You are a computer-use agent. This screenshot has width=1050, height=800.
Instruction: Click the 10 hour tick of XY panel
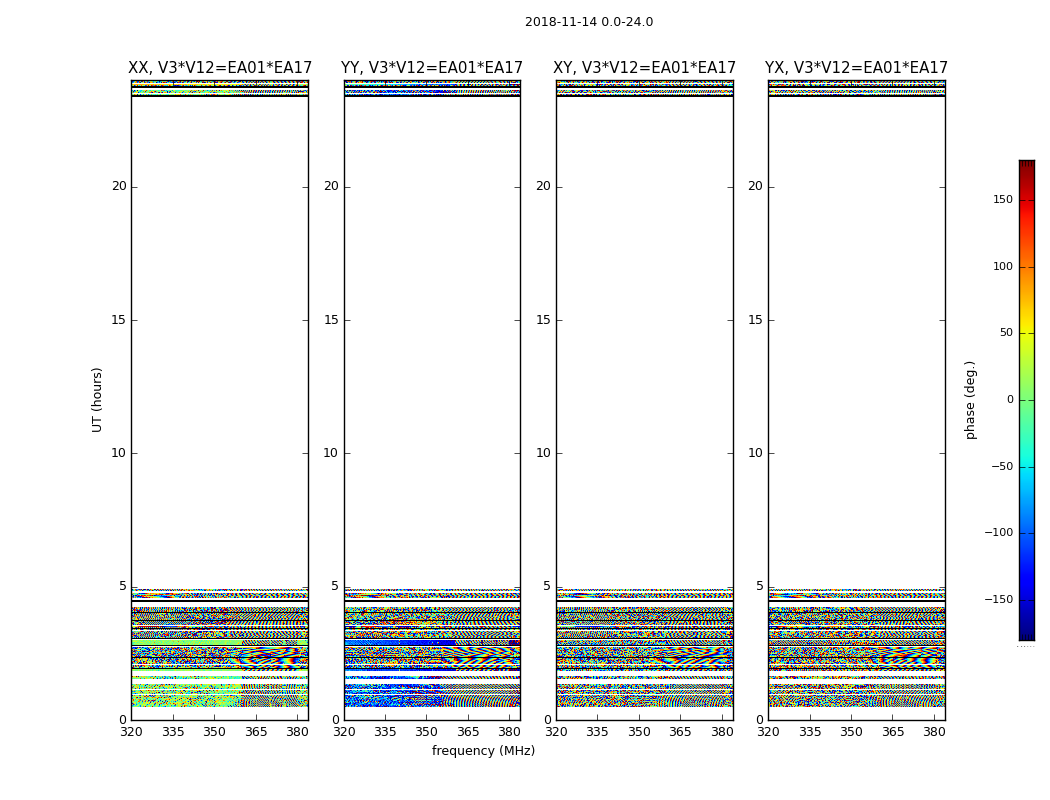(543, 453)
